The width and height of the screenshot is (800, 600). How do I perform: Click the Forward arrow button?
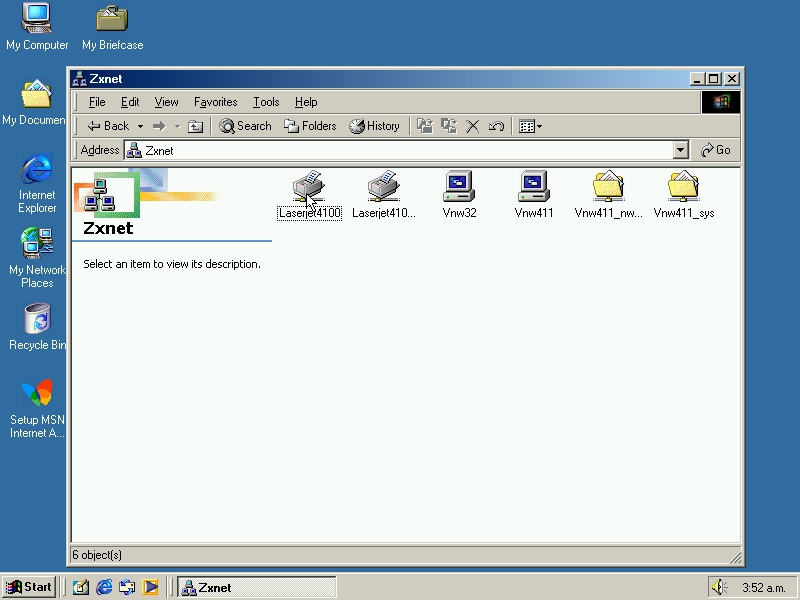pyautogui.click(x=159, y=126)
